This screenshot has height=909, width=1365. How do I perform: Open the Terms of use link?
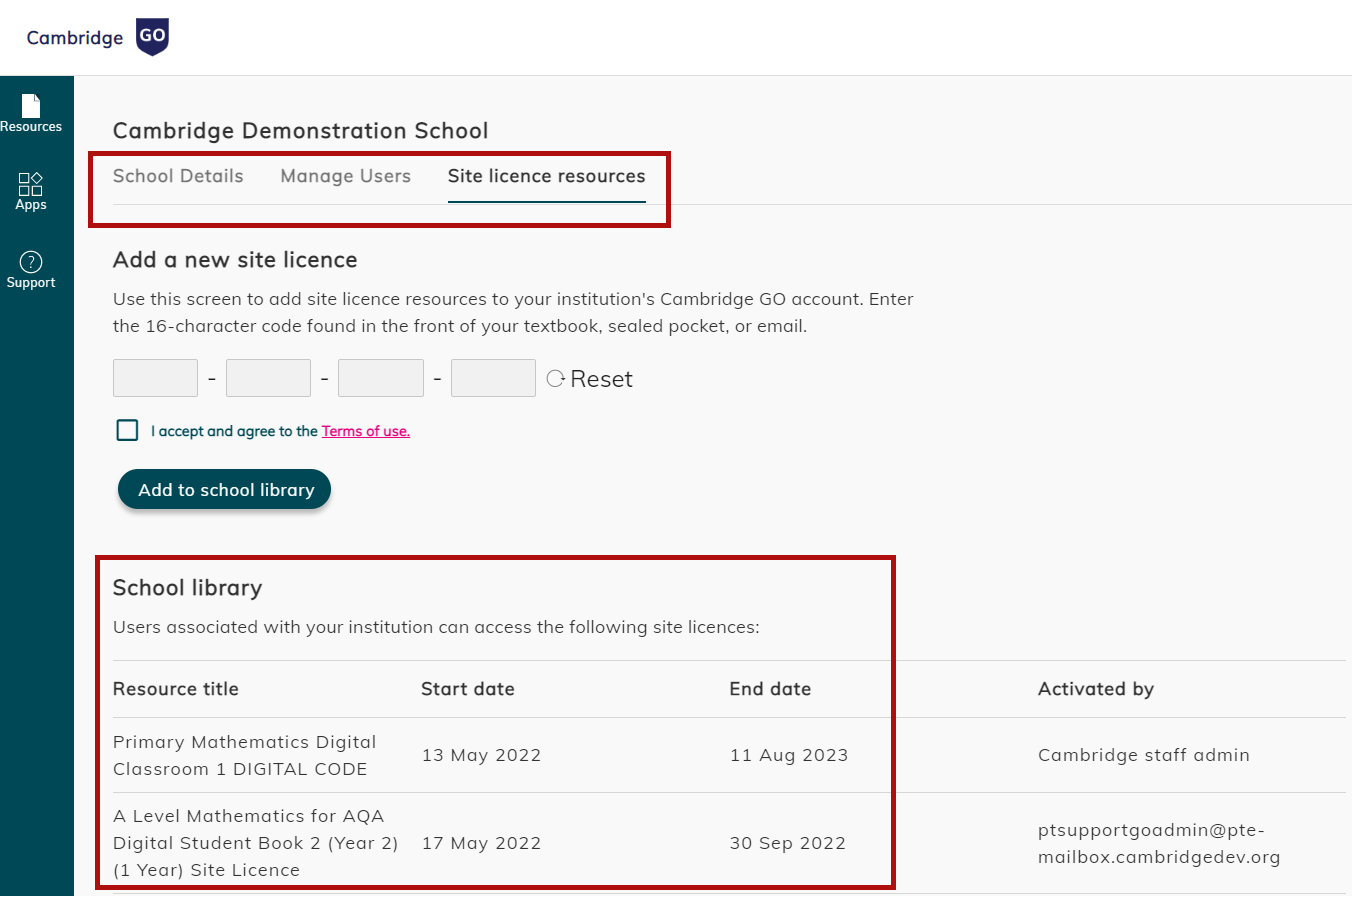[365, 430]
